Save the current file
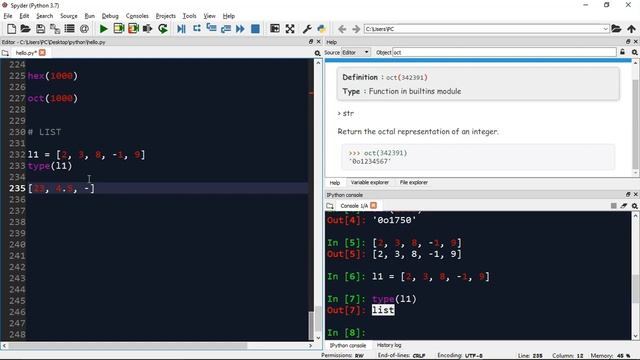Viewport: 640px width, 360px height. [x=40, y=29]
